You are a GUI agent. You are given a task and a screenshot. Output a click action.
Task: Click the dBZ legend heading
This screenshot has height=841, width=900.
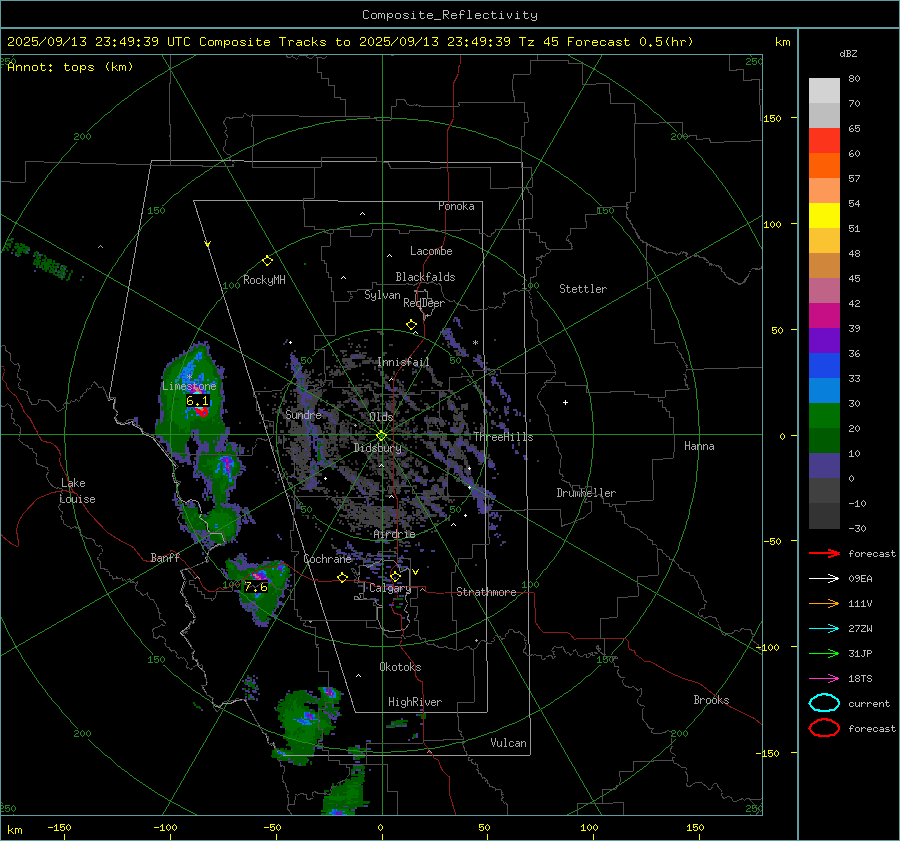[848, 53]
